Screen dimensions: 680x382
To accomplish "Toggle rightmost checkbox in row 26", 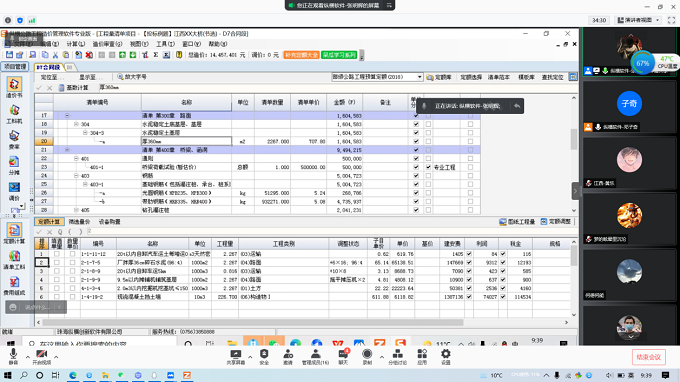I will pyautogui.click(x=471, y=193).
